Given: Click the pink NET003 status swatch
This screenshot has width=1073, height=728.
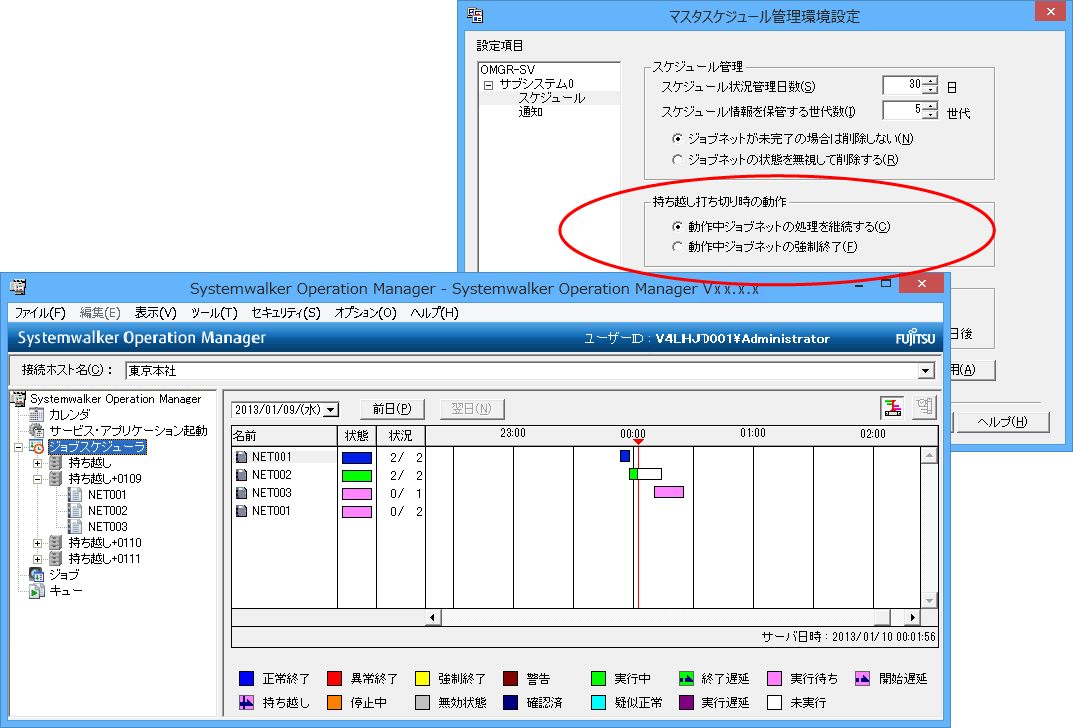Looking at the screenshot, I should (x=357, y=493).
